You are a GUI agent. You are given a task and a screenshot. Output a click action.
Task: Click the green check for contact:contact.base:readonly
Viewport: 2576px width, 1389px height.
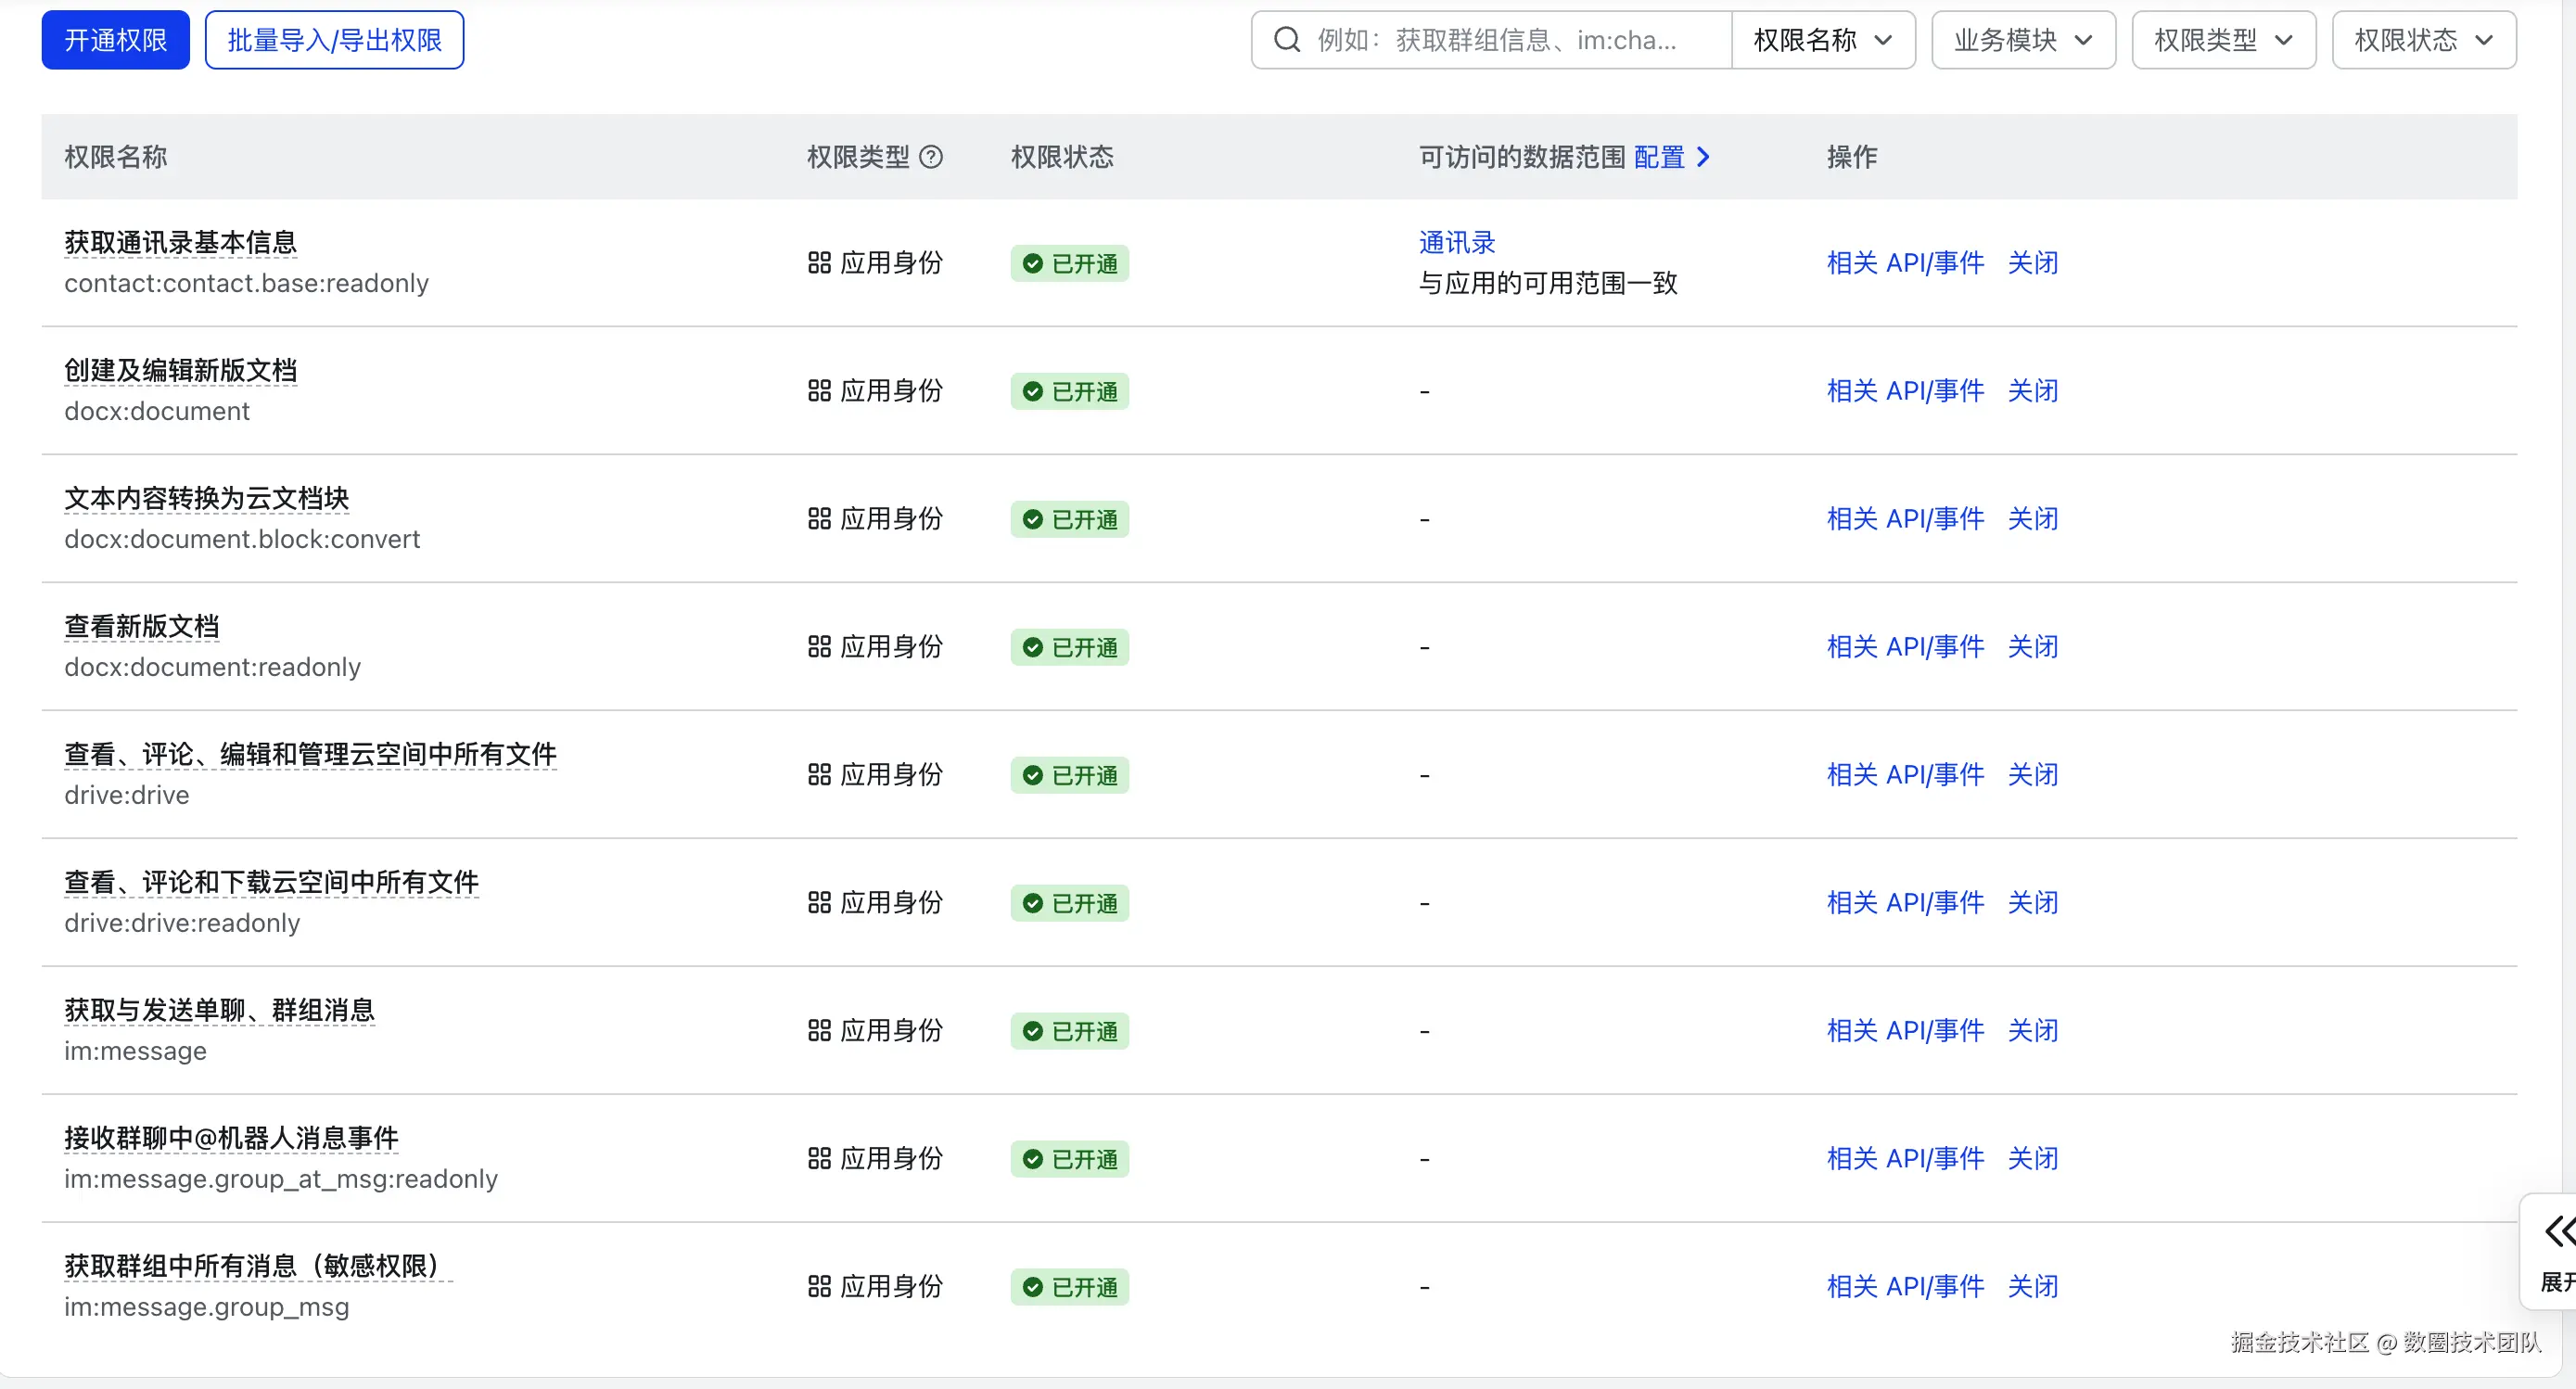click(x=1033, y=263)
